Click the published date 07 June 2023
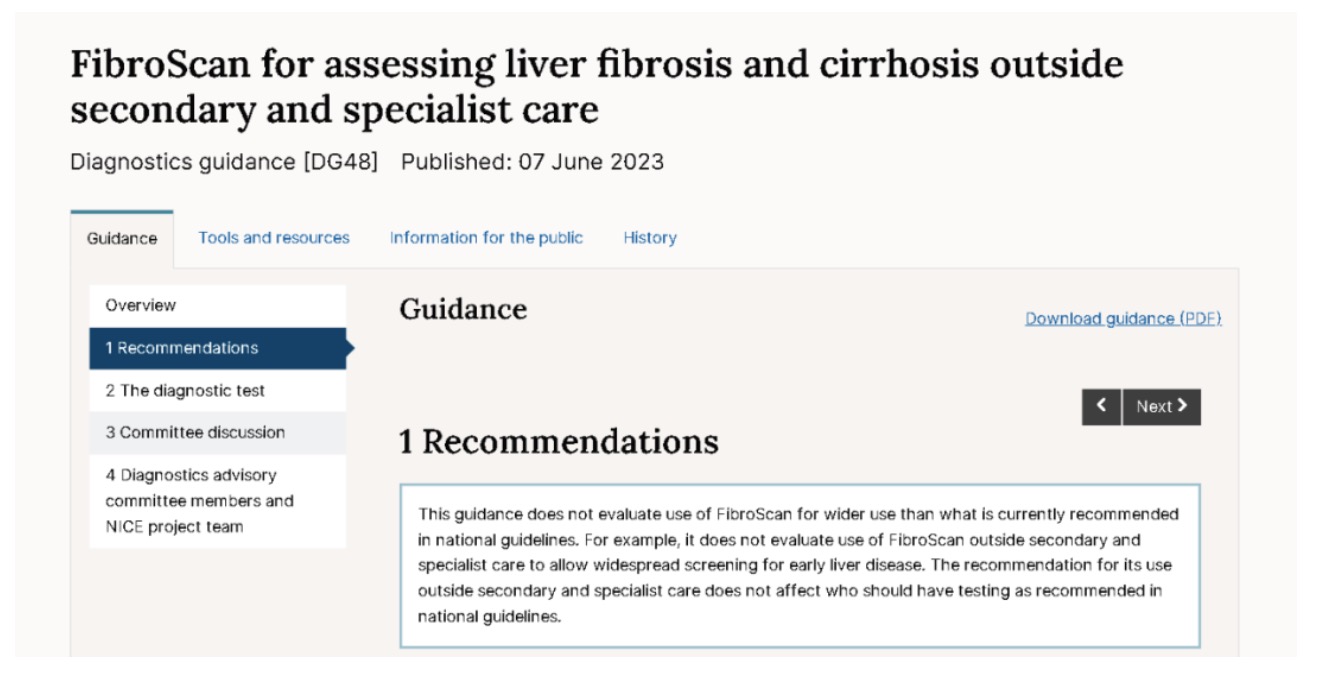The image size is (1322, 674). click(532, 162)
